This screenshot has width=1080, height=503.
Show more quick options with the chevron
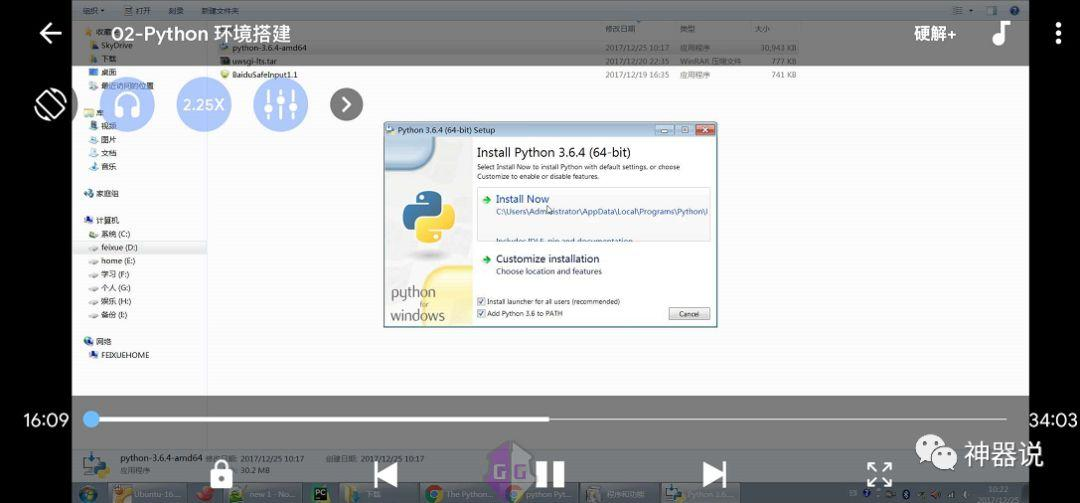[x=346, y=105]
